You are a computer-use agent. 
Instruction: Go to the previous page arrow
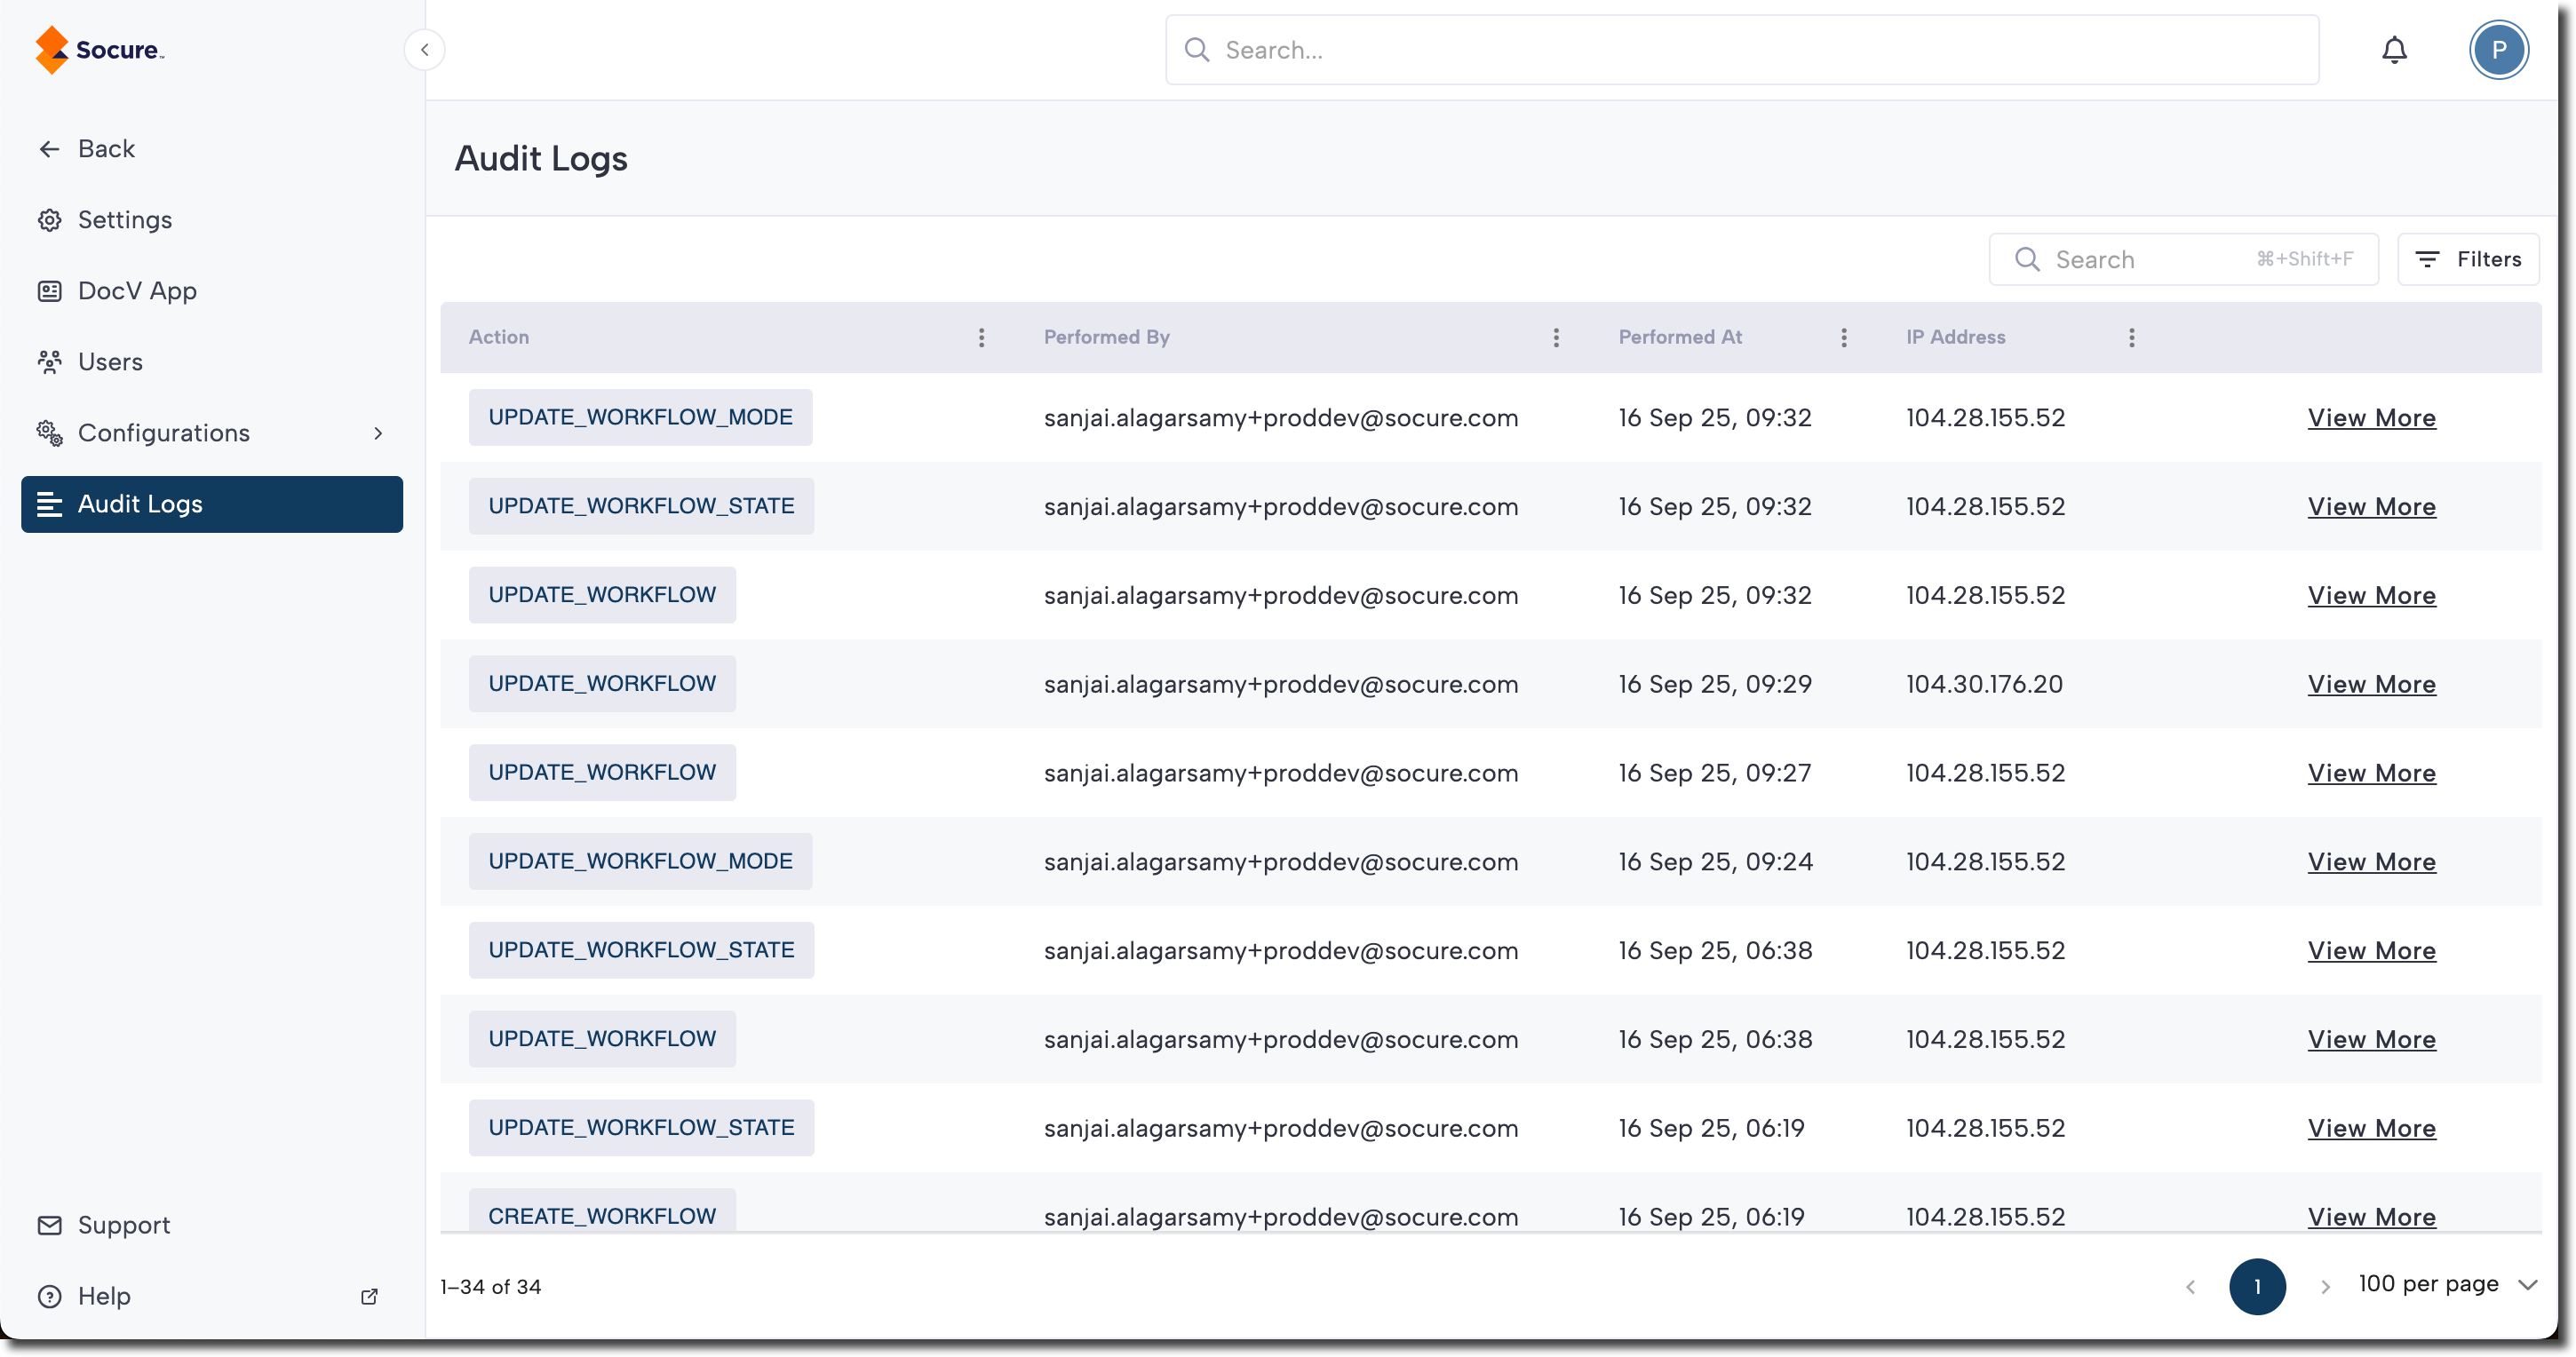(x=2190, y=1287)
